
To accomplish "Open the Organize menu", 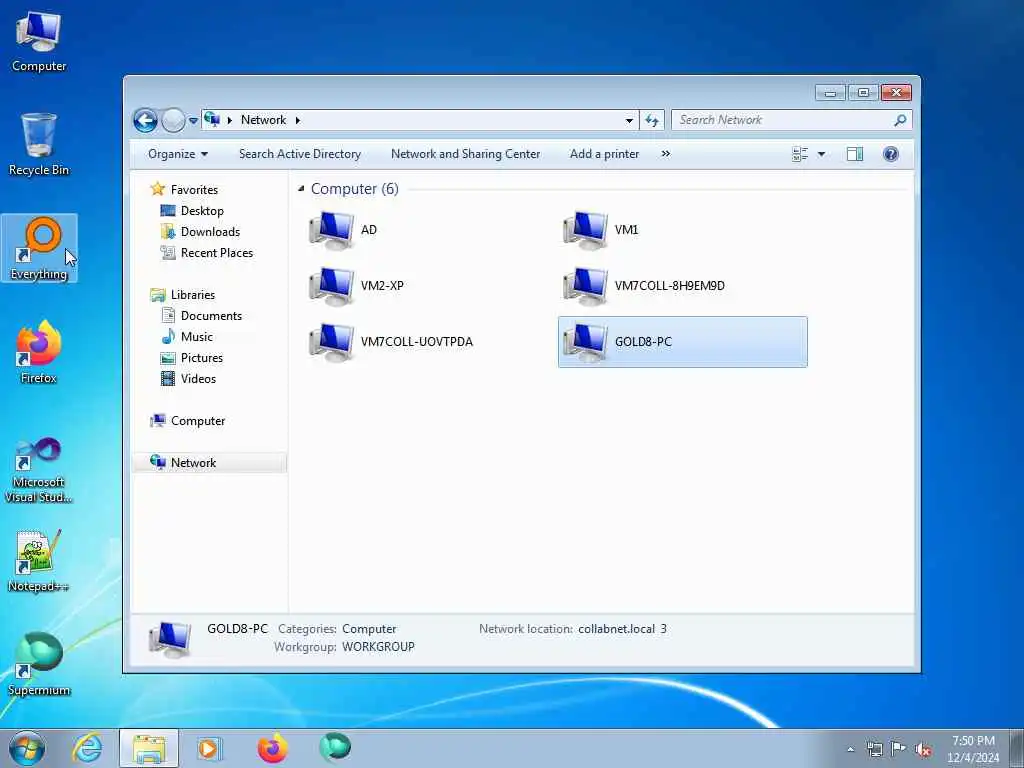I will (x=178, y=154).
